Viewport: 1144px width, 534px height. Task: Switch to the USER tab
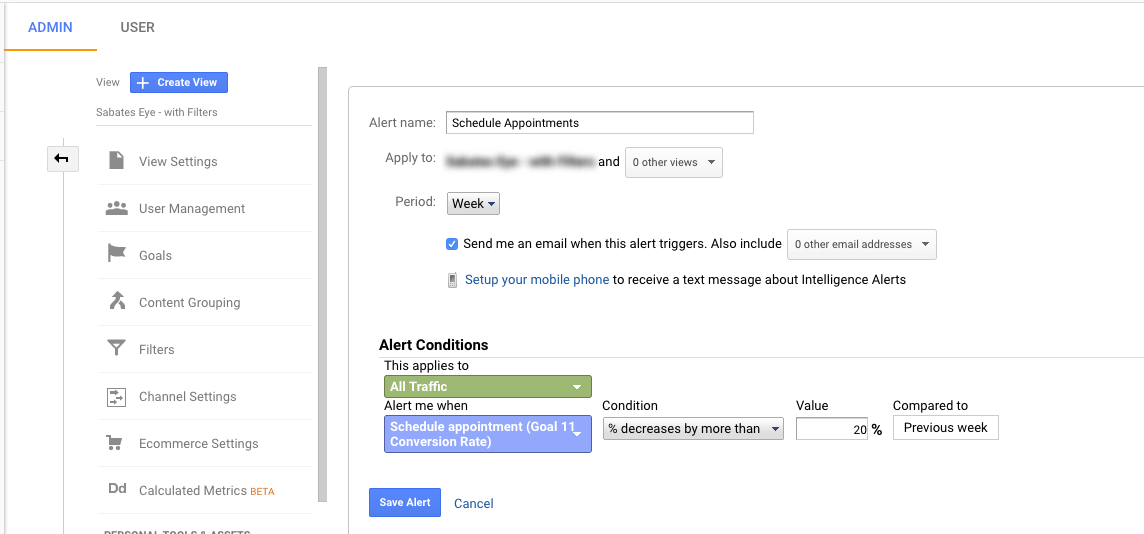coord(137,27)
